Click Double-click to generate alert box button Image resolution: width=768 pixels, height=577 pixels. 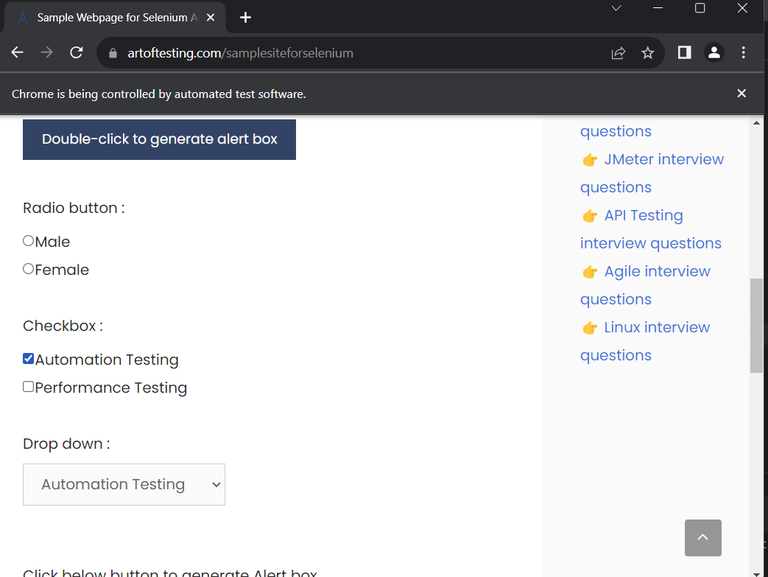coord(159,139)
